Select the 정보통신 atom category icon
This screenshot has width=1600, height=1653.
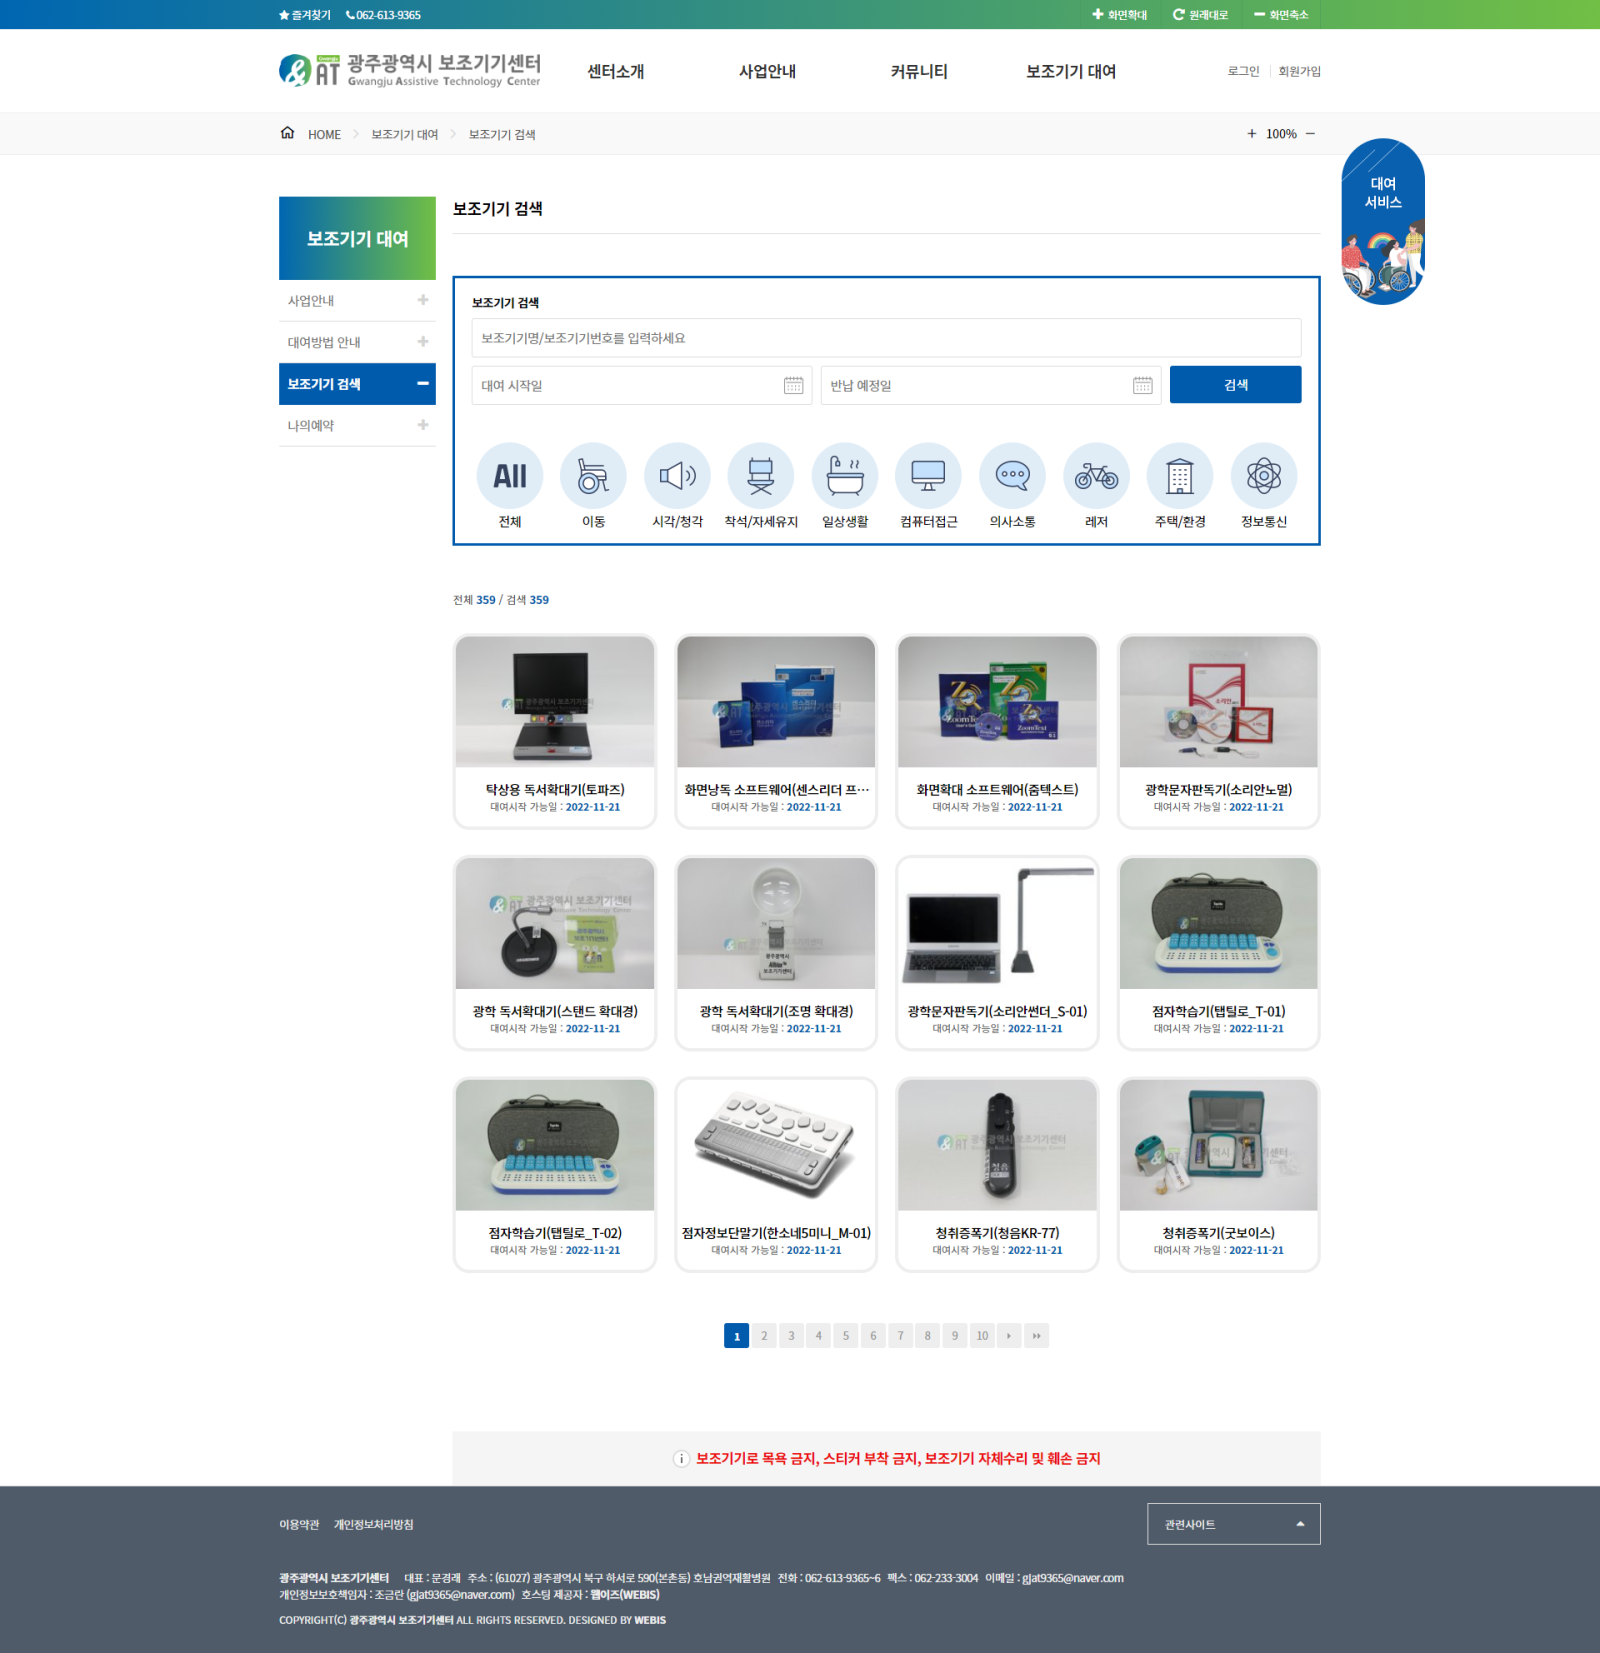pyautogui.click(x=1264, y=476)
